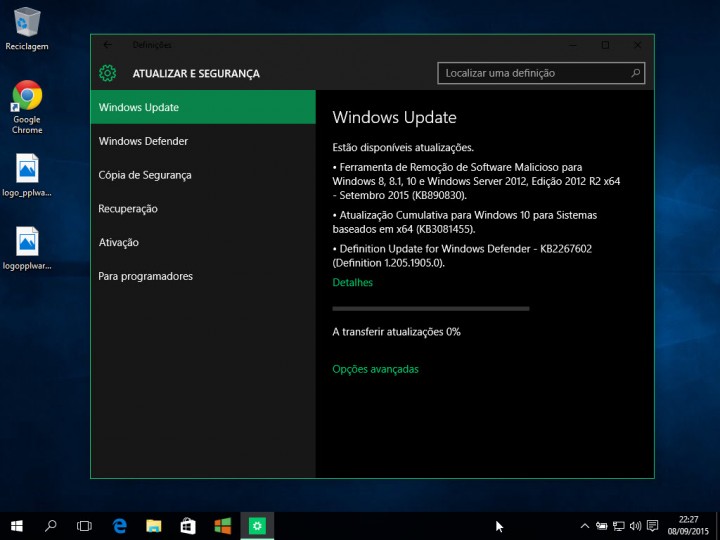The width and height of the screenshot is (720, 540).
Task: Click the Detalhes link
Action: click(352, 282)
